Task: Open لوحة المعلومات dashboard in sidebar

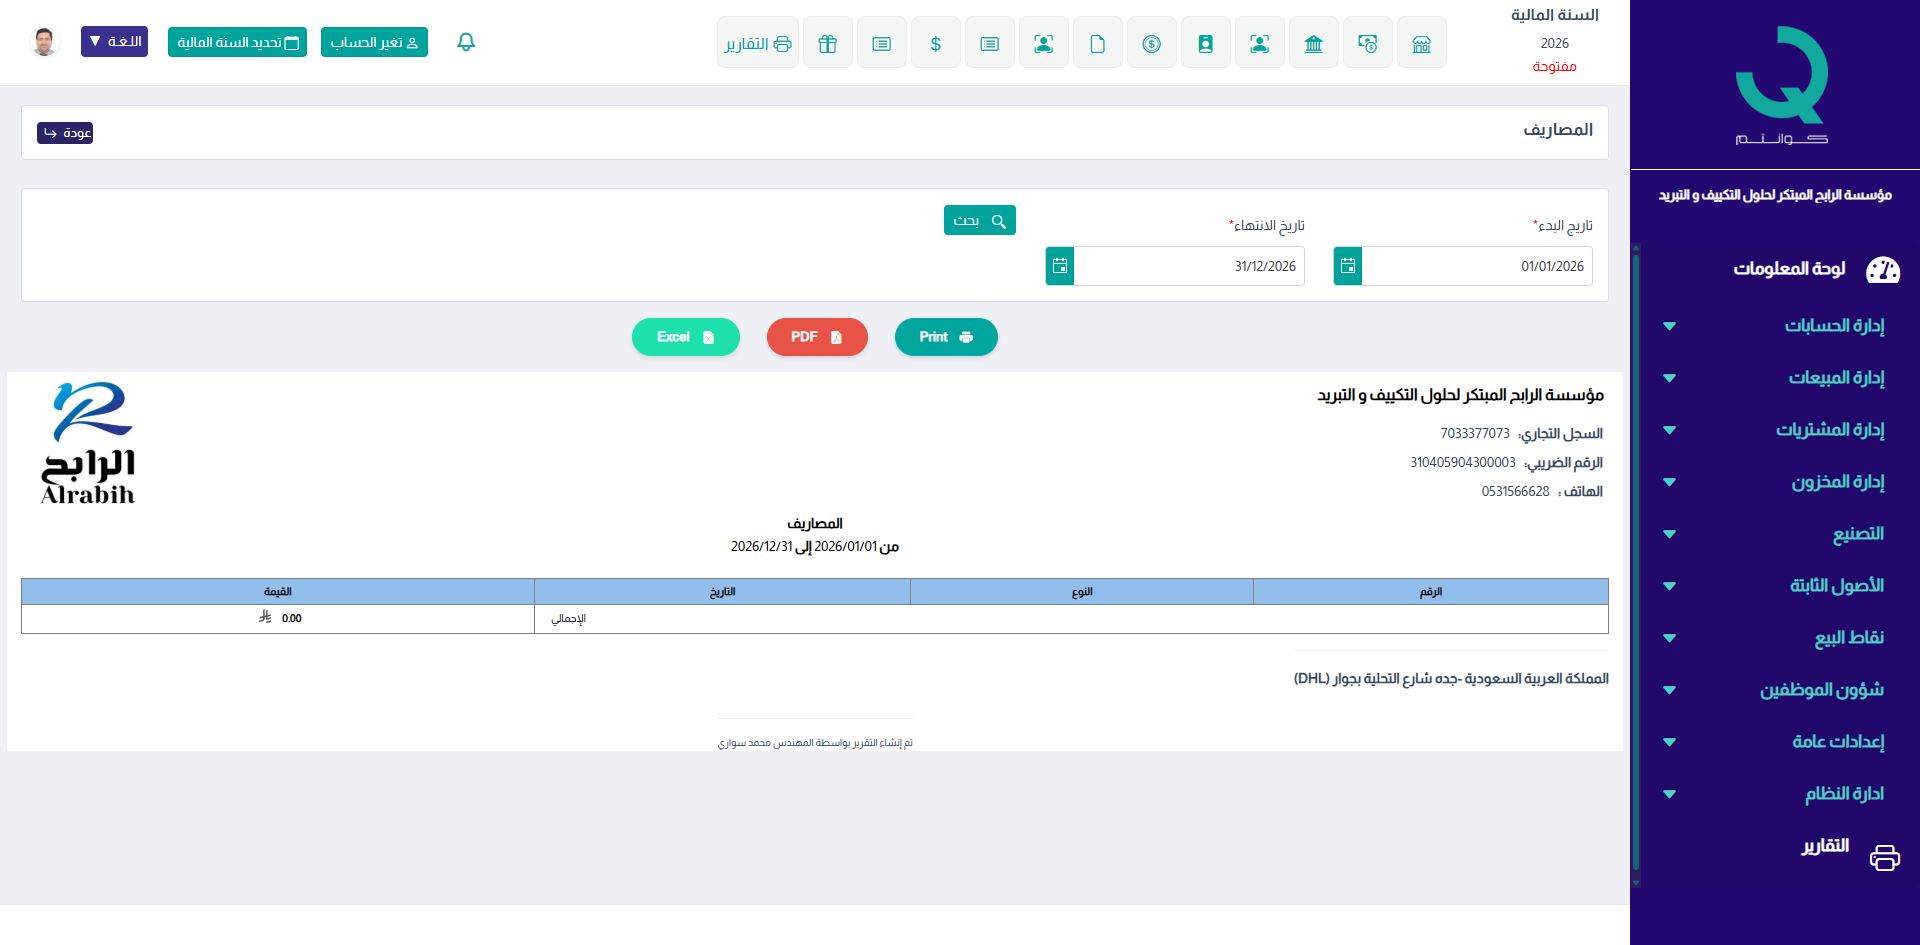Action: (x=1790, y=269)
